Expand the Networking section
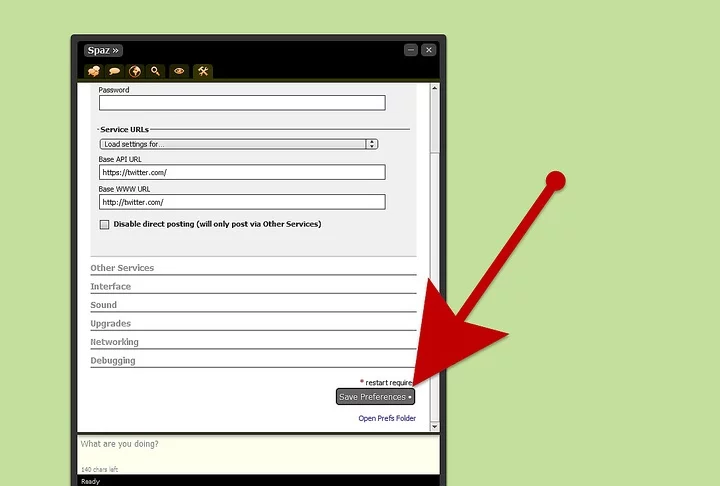Image resolution: width=720 pixels, height=486 pixels. coord(115,342)
